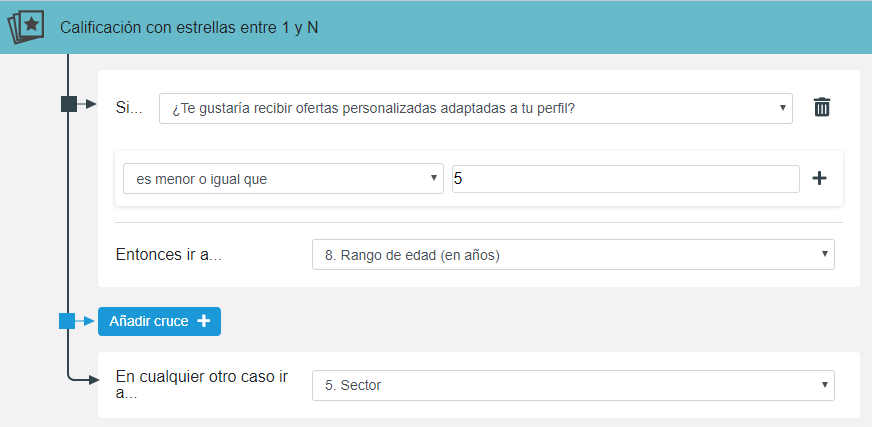
Task: Click the small arrow of the question dropdown
Action: click(782, 107)
